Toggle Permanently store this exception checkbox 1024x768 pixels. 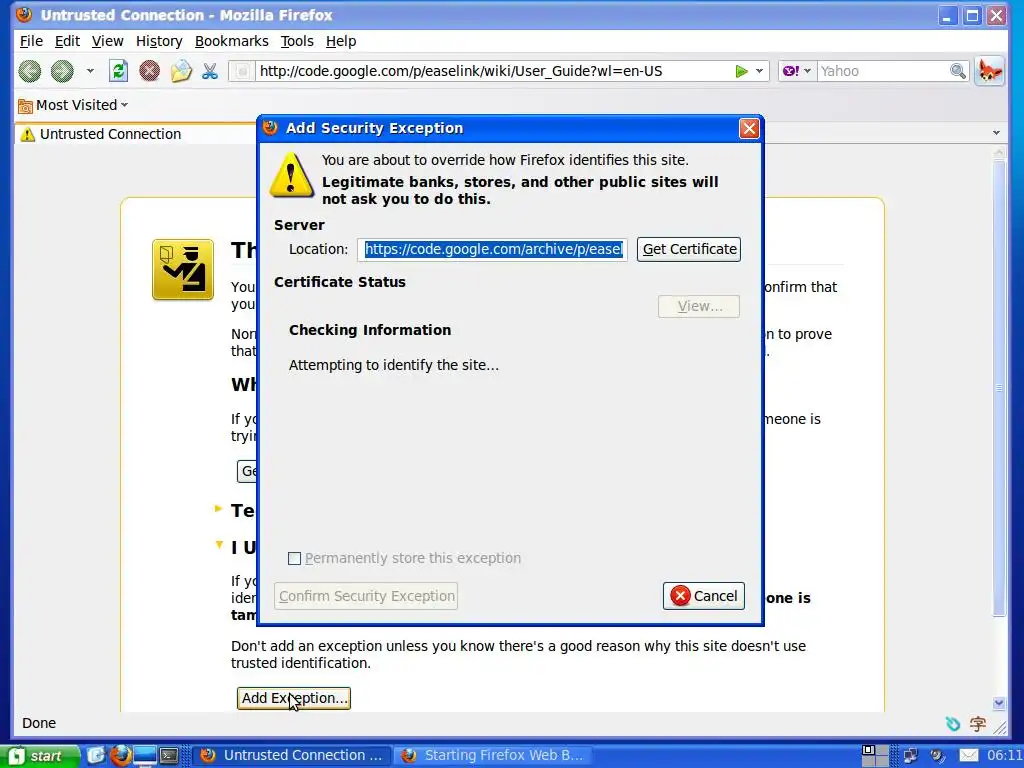pos(295,558)
